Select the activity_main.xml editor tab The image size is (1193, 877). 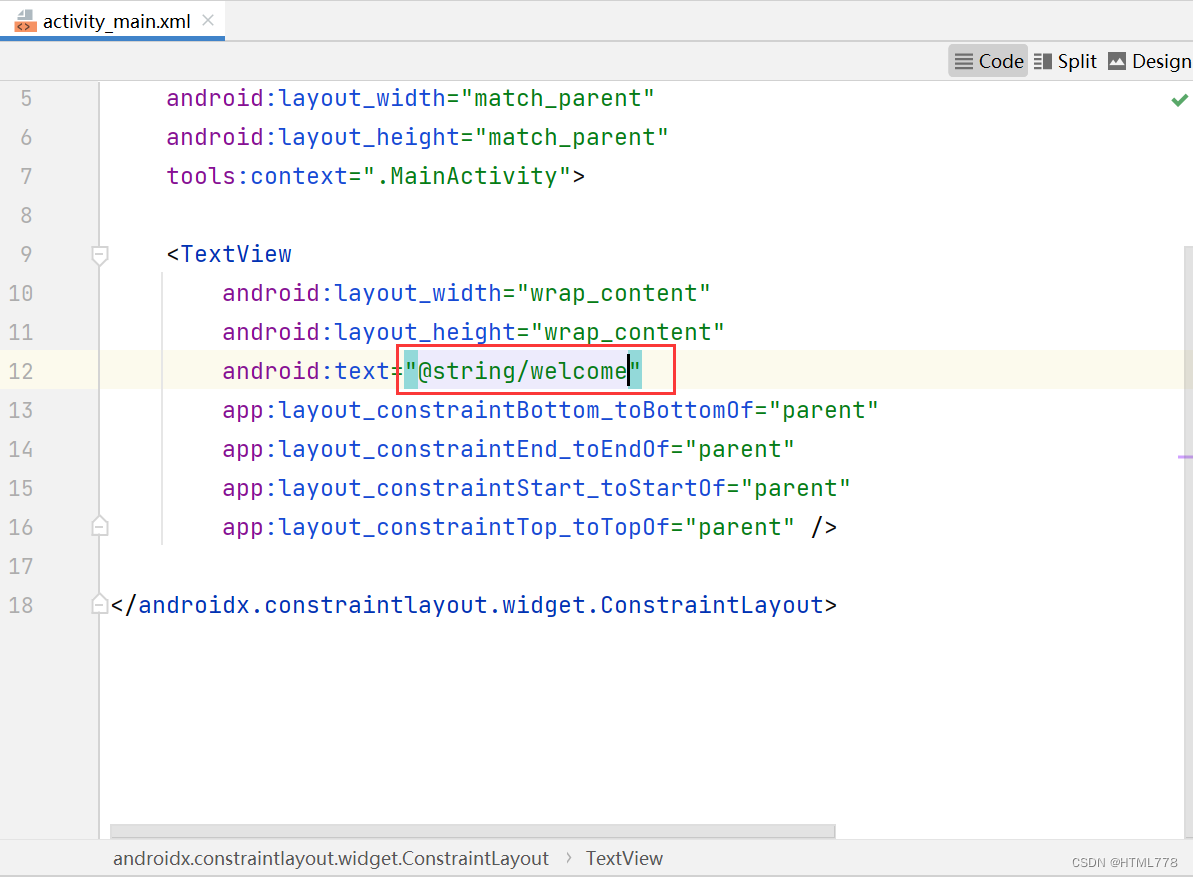click(x=113, y=21)
